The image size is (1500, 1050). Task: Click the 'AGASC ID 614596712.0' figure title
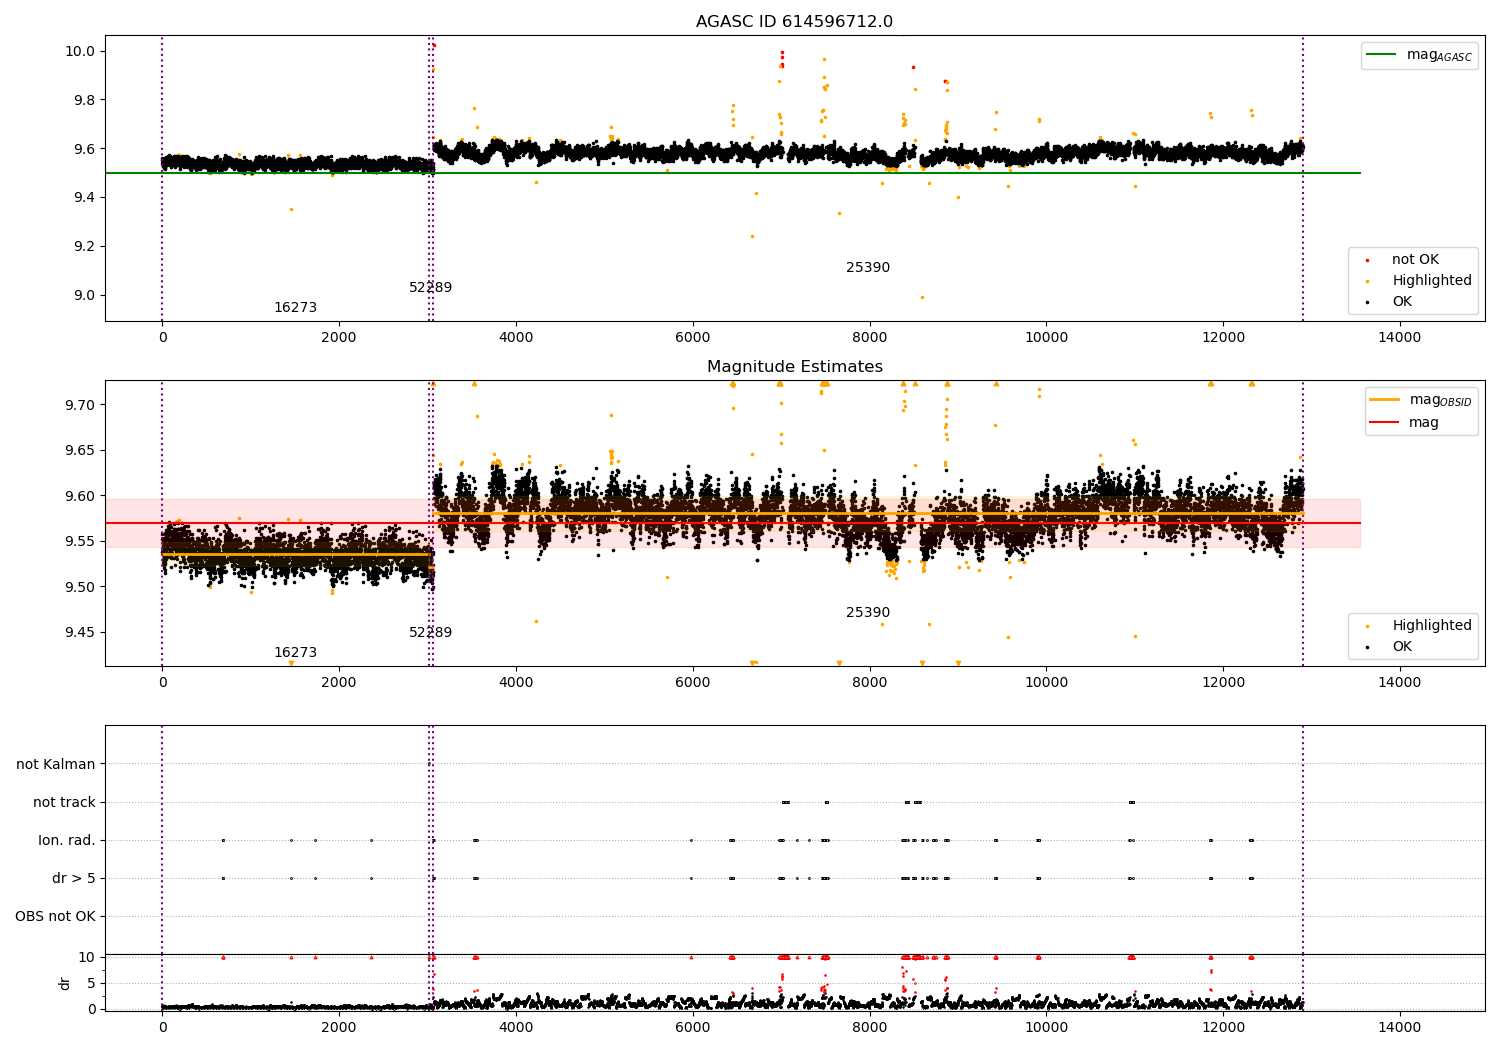794,22
